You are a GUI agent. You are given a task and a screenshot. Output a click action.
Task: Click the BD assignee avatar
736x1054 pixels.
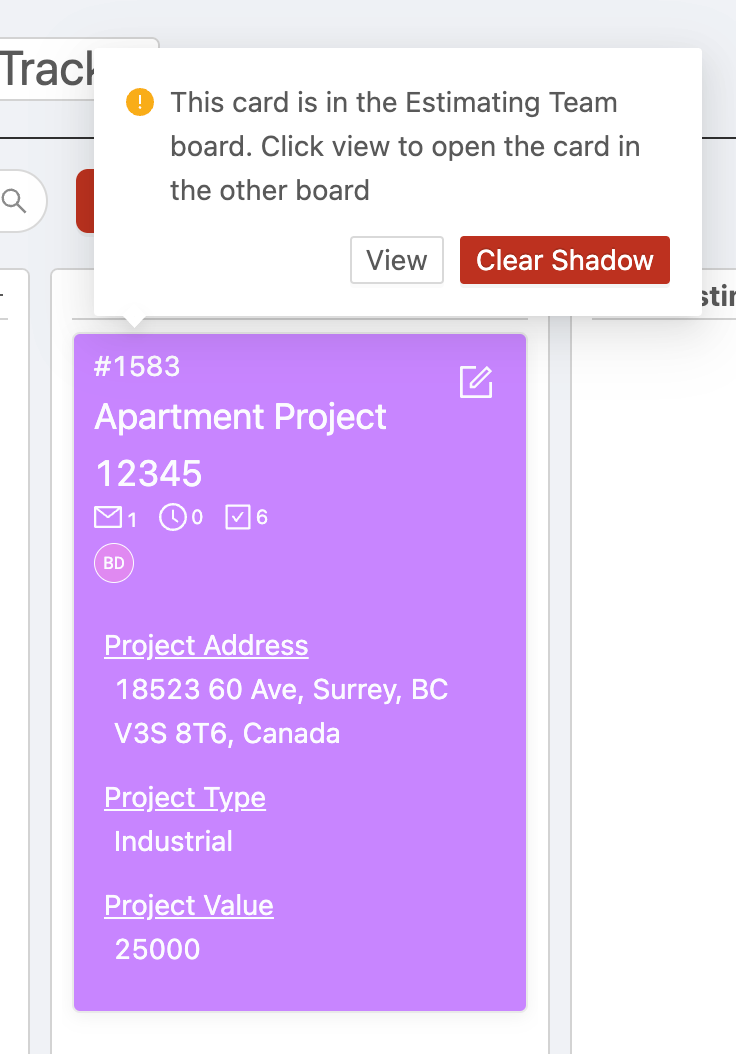[x=114, y=563]
